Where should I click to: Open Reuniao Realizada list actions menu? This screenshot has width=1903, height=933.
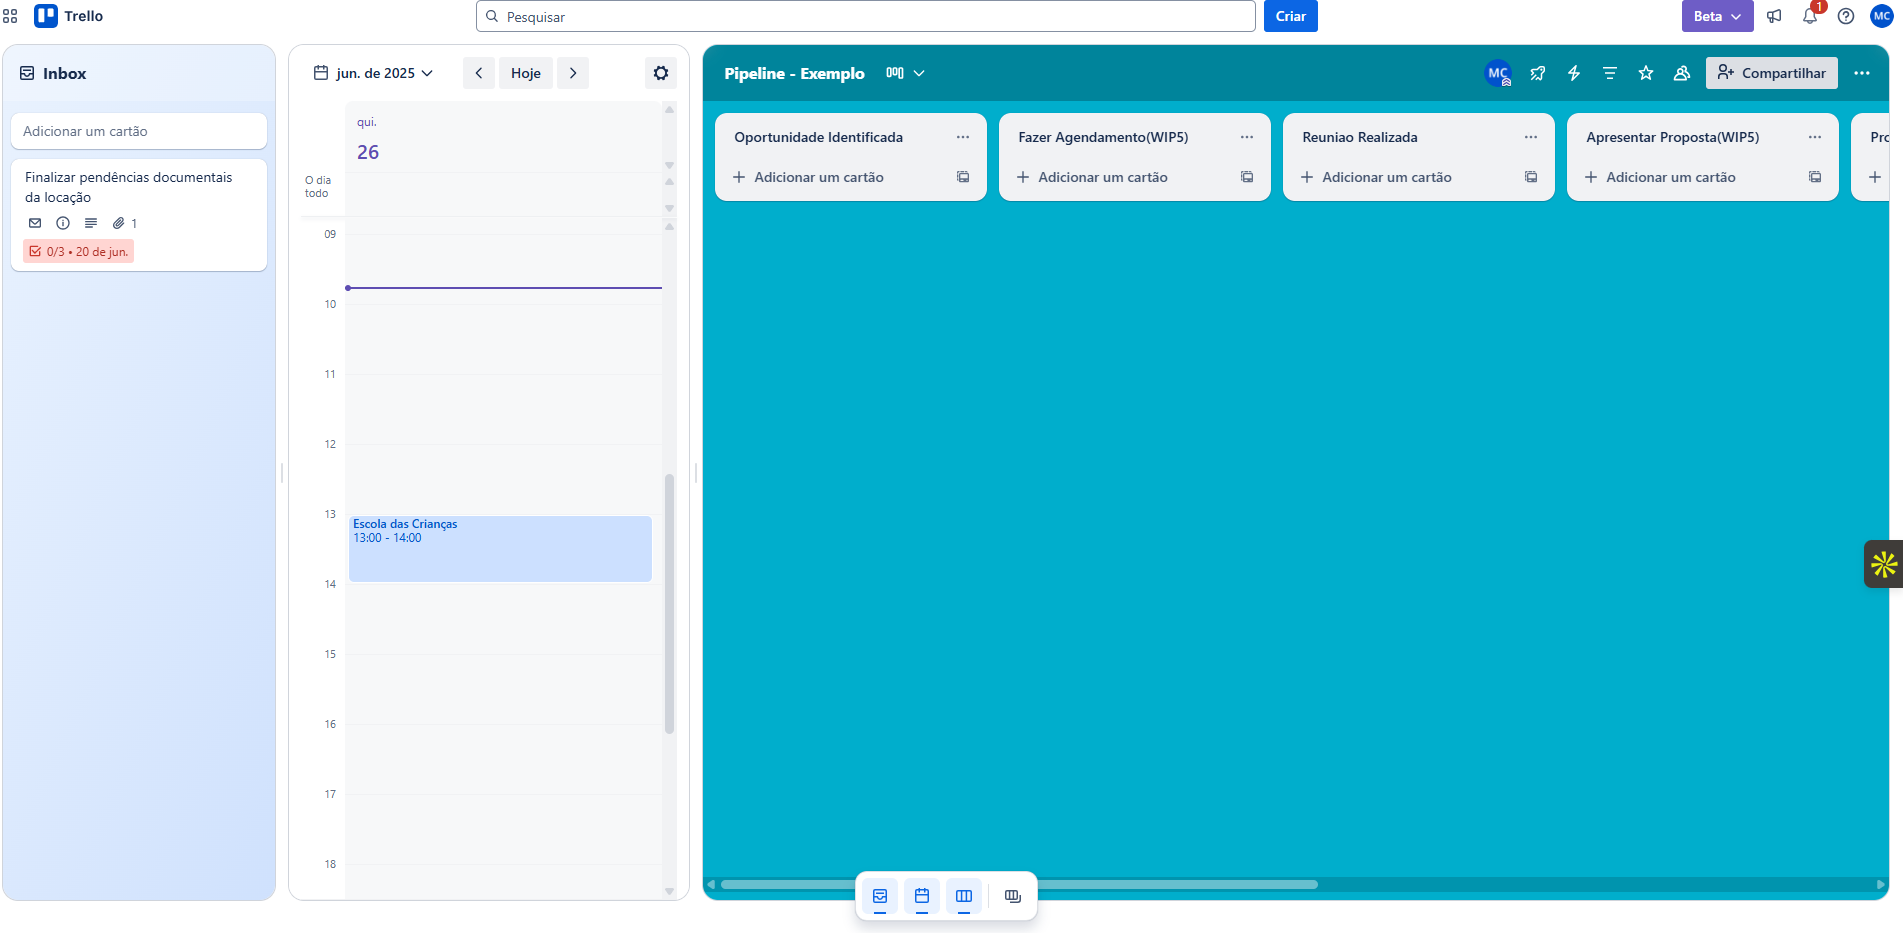(x=1531, y=137)
